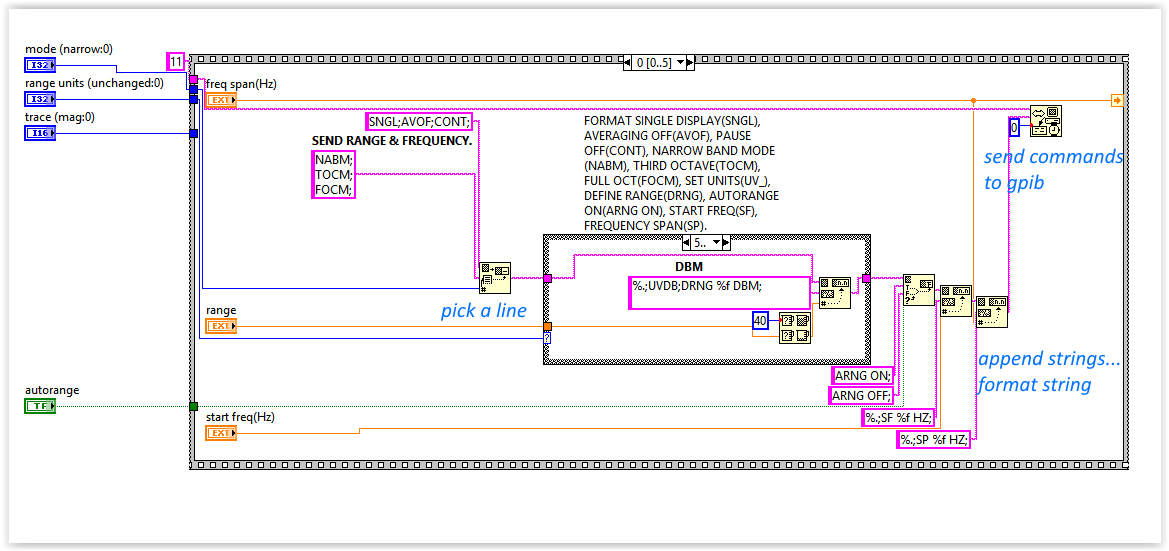The width and height of the screenshot is (1169, 551).
Task: Click the 'autorange' terminal label
Action: coord(52,390)
